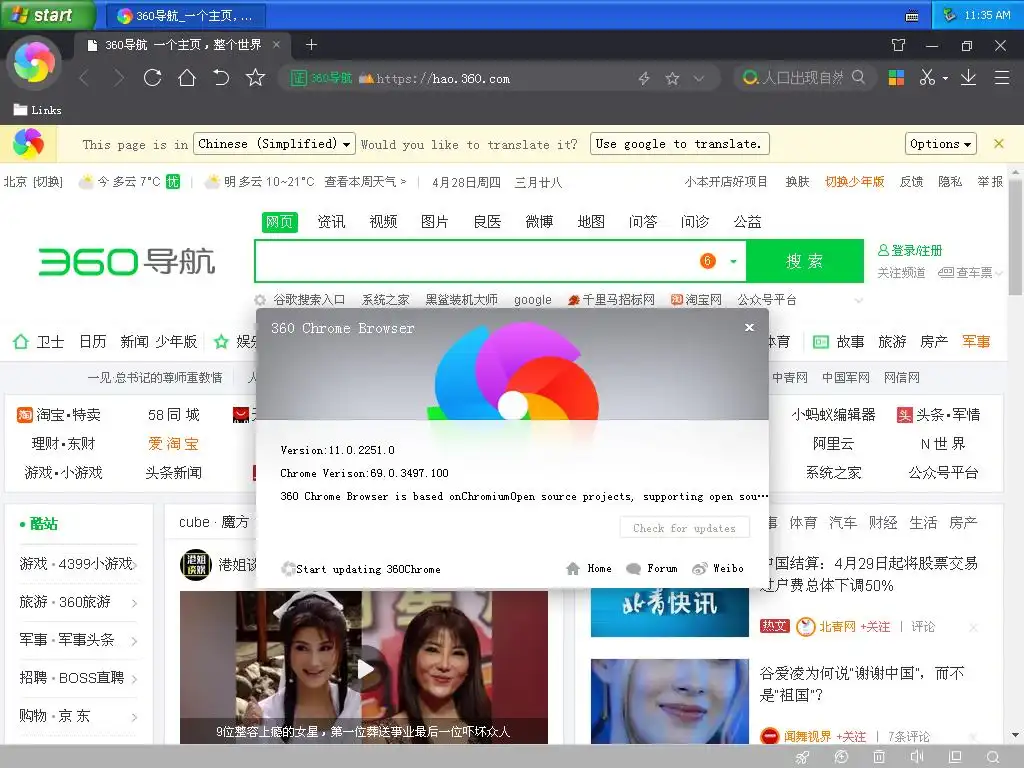Open the skin changer shirt icon
Viewport: 1024px width, 768px height.
coord(899,45)
